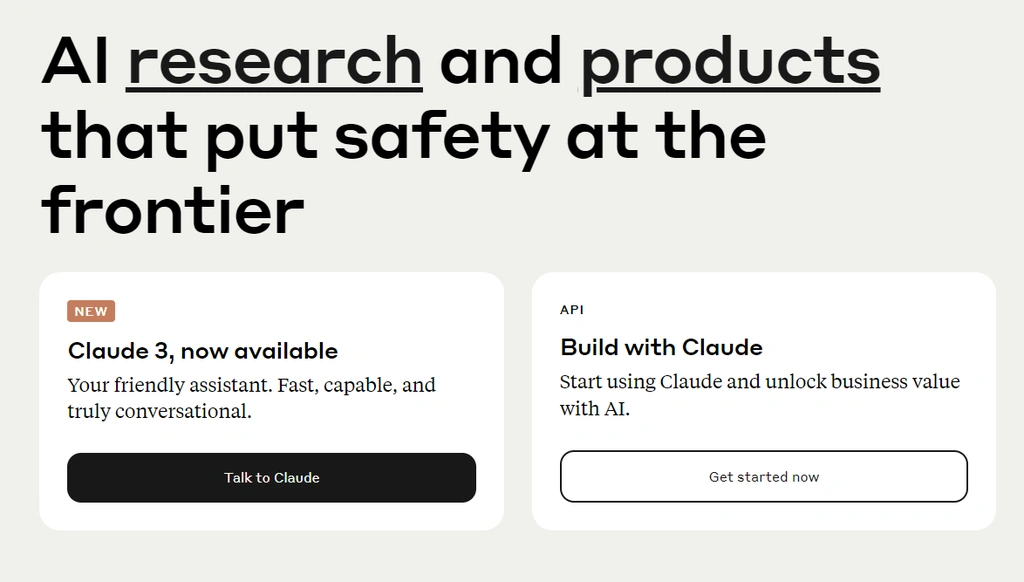The image size is (1024, 582).
Task: Click the word safety in the headline
Action: point(442,138)
